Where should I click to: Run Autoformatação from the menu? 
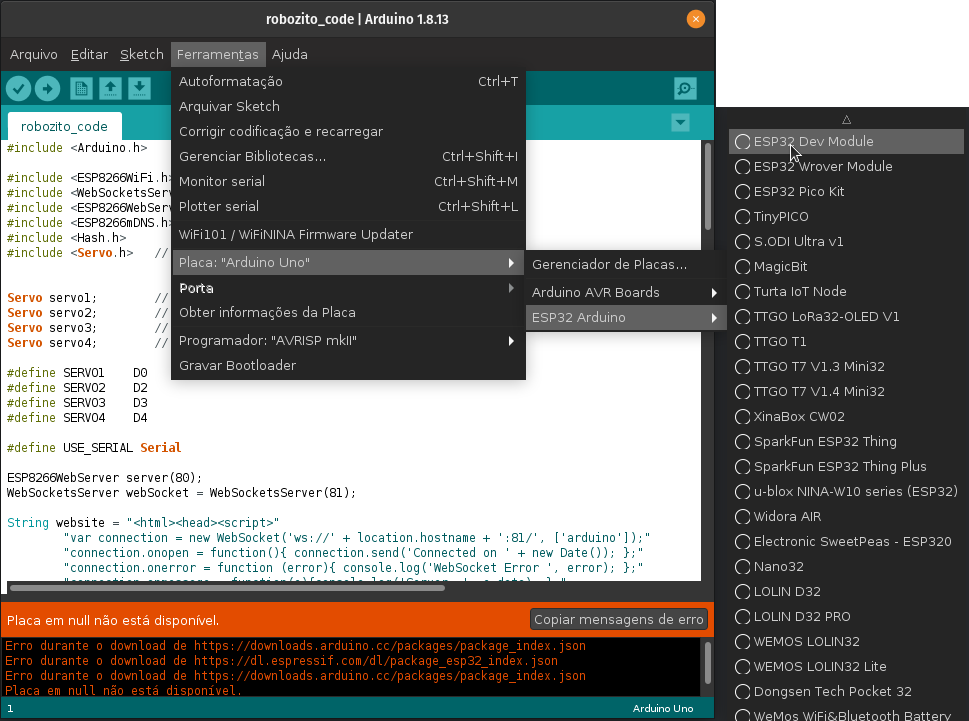(x=348, y=82)
